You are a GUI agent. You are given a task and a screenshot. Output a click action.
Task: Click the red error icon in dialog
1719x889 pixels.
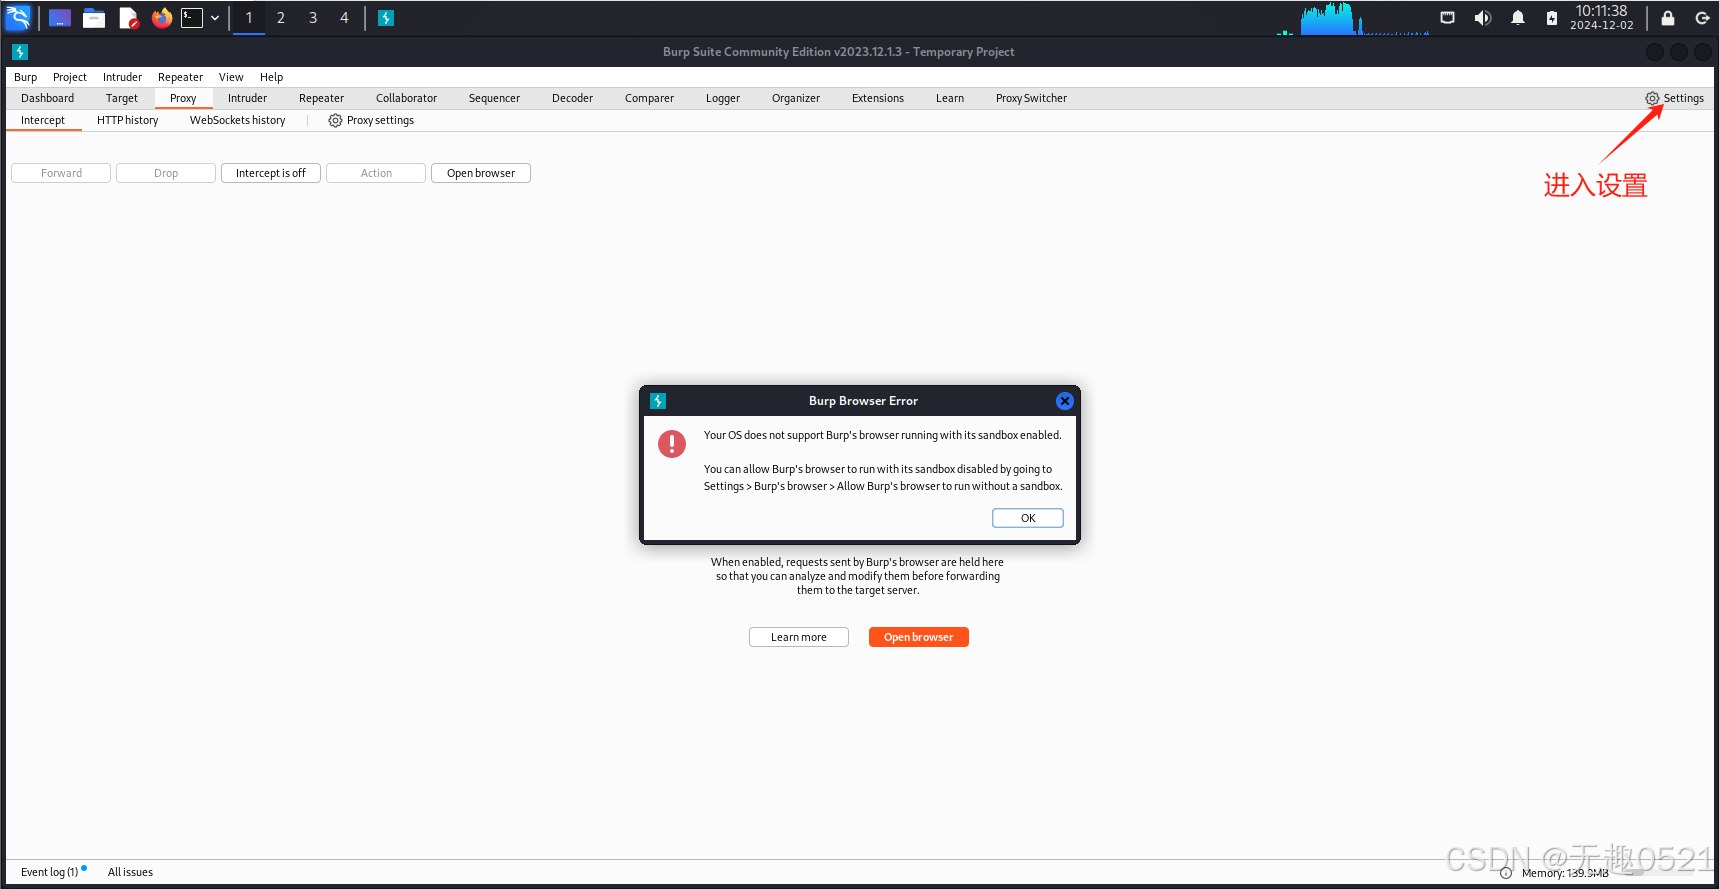(x=672, y=443)
